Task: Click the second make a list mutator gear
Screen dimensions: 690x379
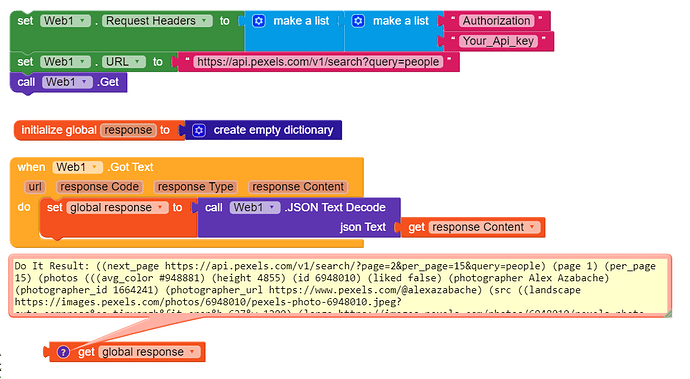Action: point(358,21)
